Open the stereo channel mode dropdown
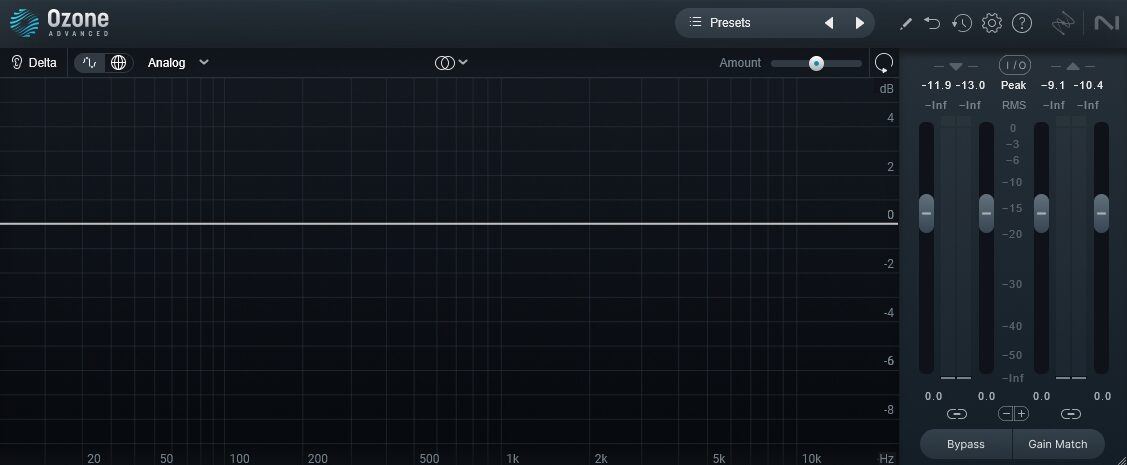1127x465 pixels. 451,63
